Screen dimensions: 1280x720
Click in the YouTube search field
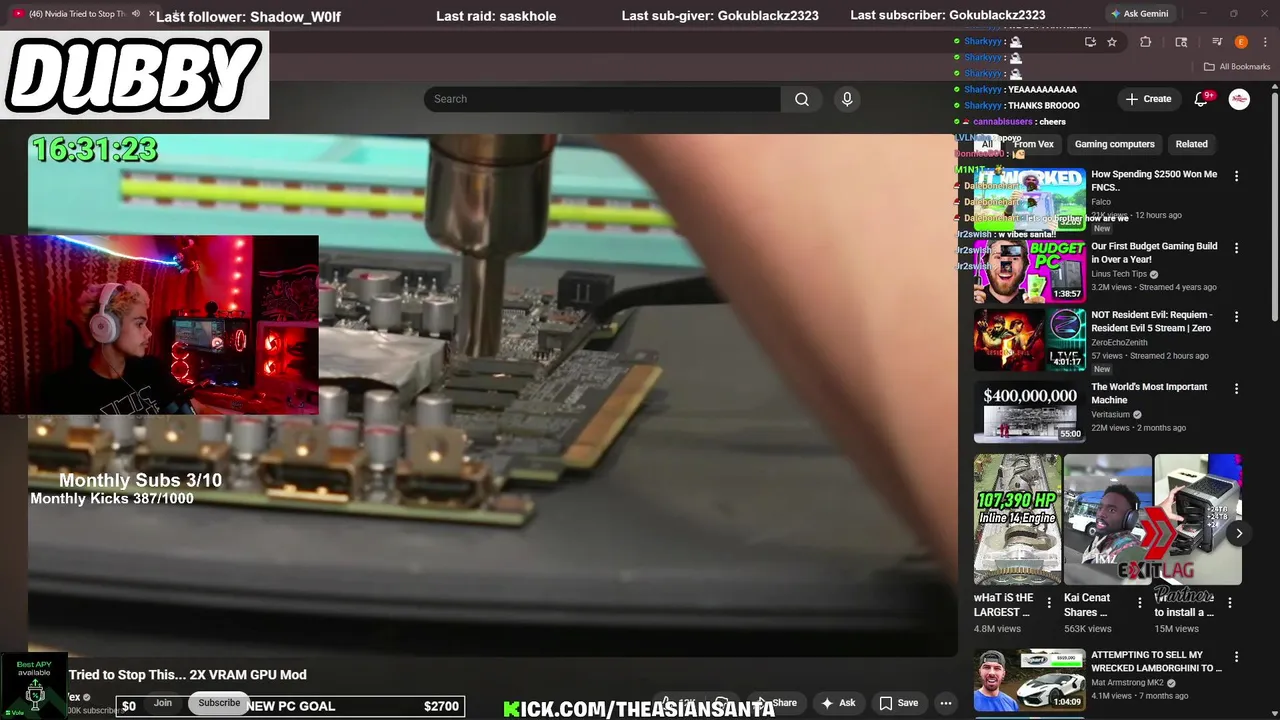point(602,99)
